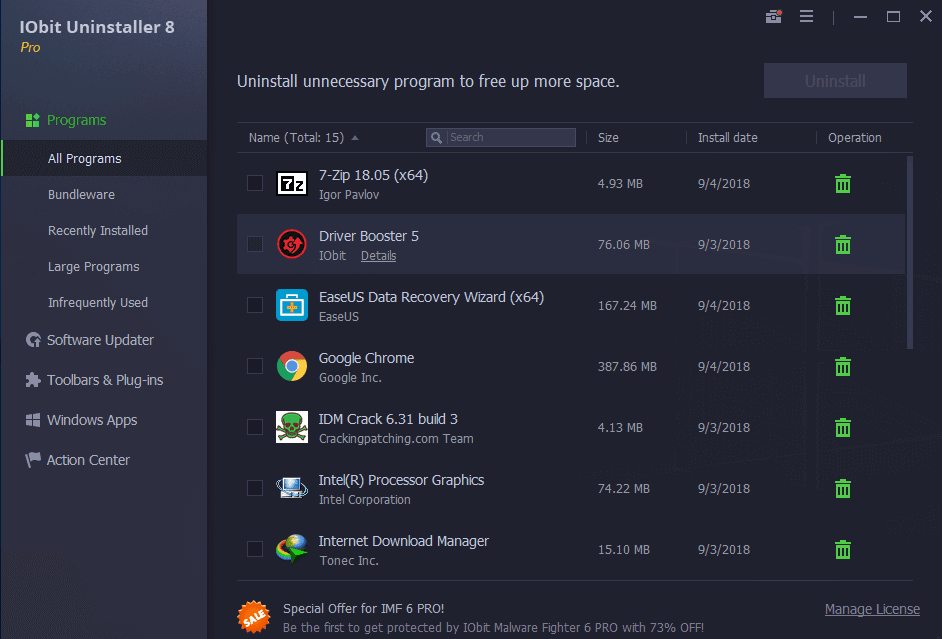942x639 pixels.
Task: Show Large Programs
Action: click(94, 267)
